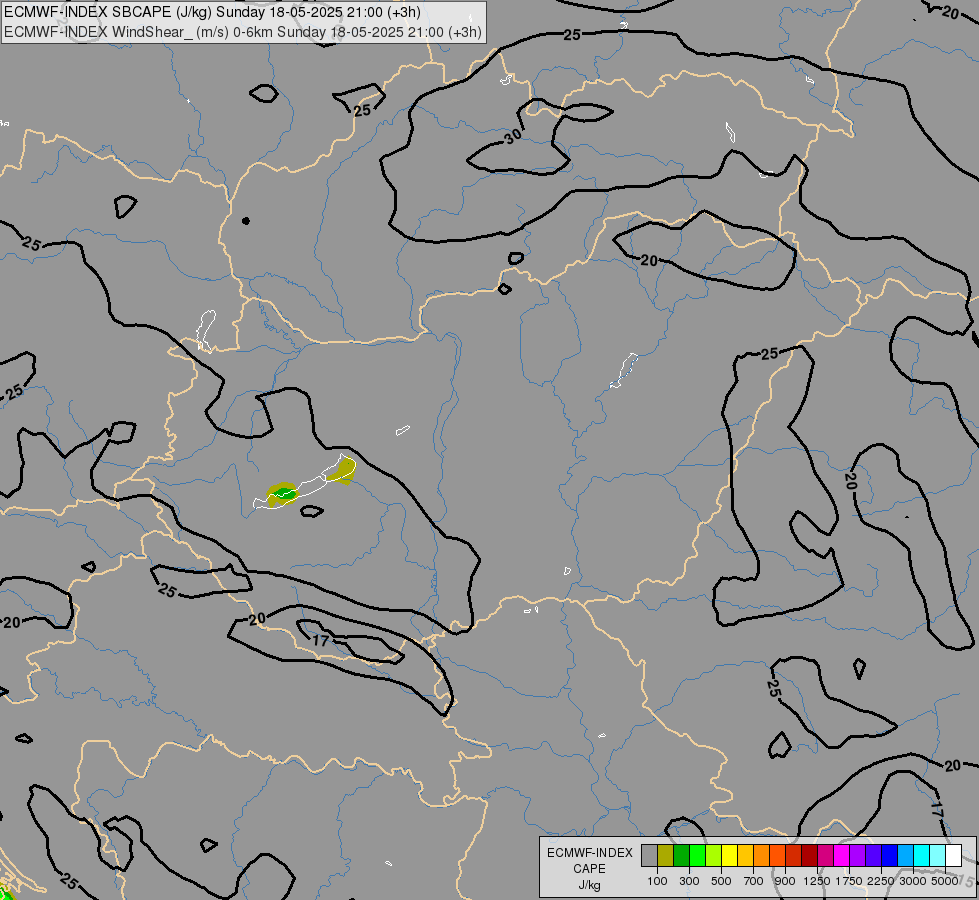Click the legend value 100
Image resolution: width=979 pixels, height=900 pixels.
click(x=657, y=881)
